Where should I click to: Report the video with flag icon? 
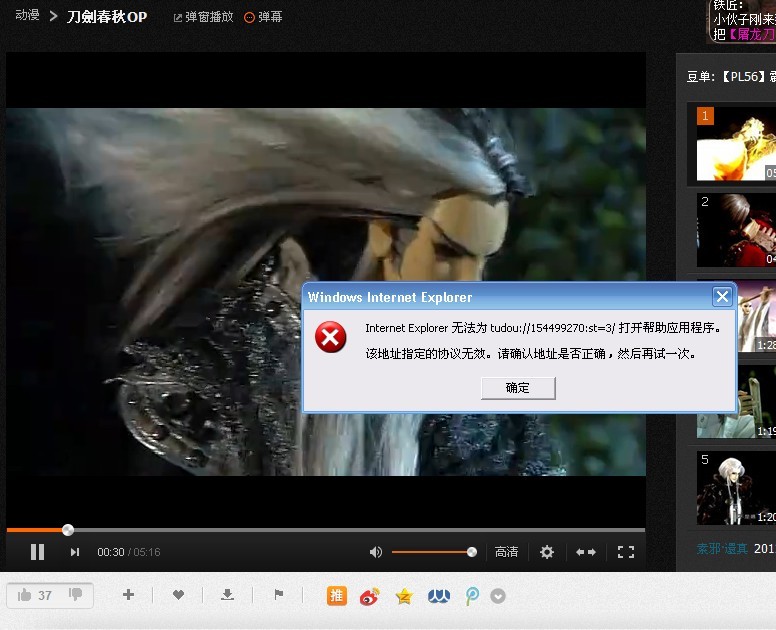coord(279,594)
